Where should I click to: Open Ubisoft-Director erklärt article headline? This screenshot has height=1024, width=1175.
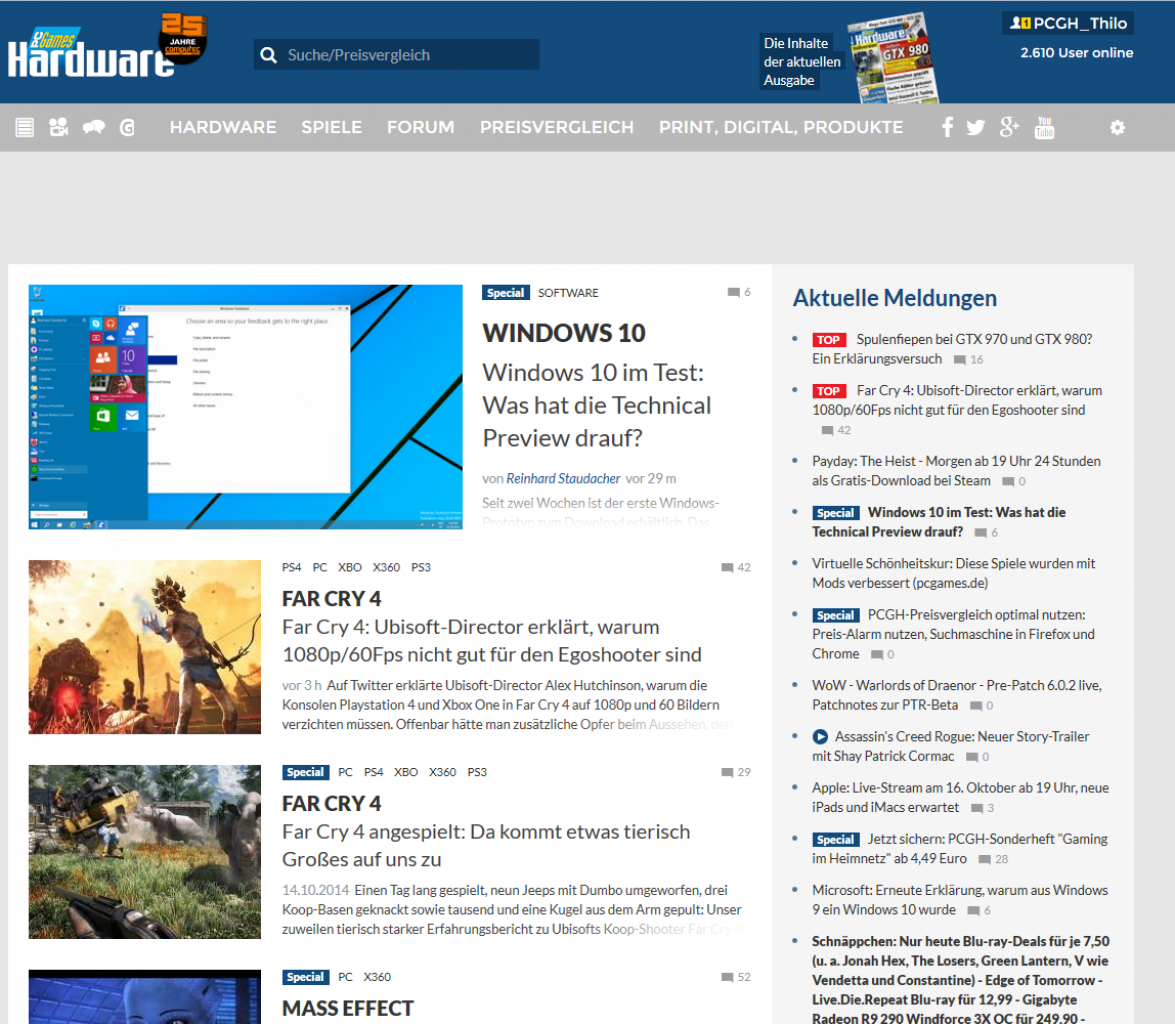point(492,641)
